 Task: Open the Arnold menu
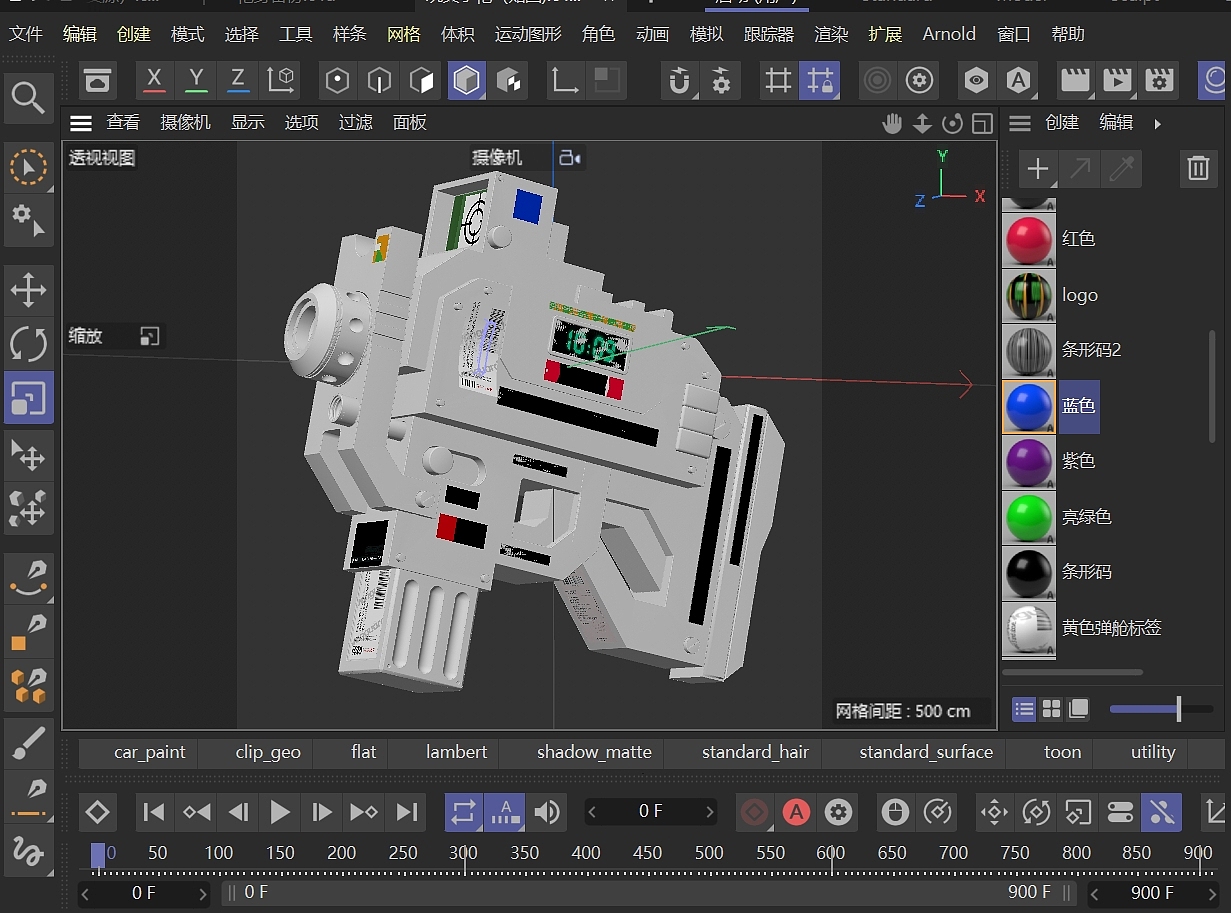(x=949, y=34)
